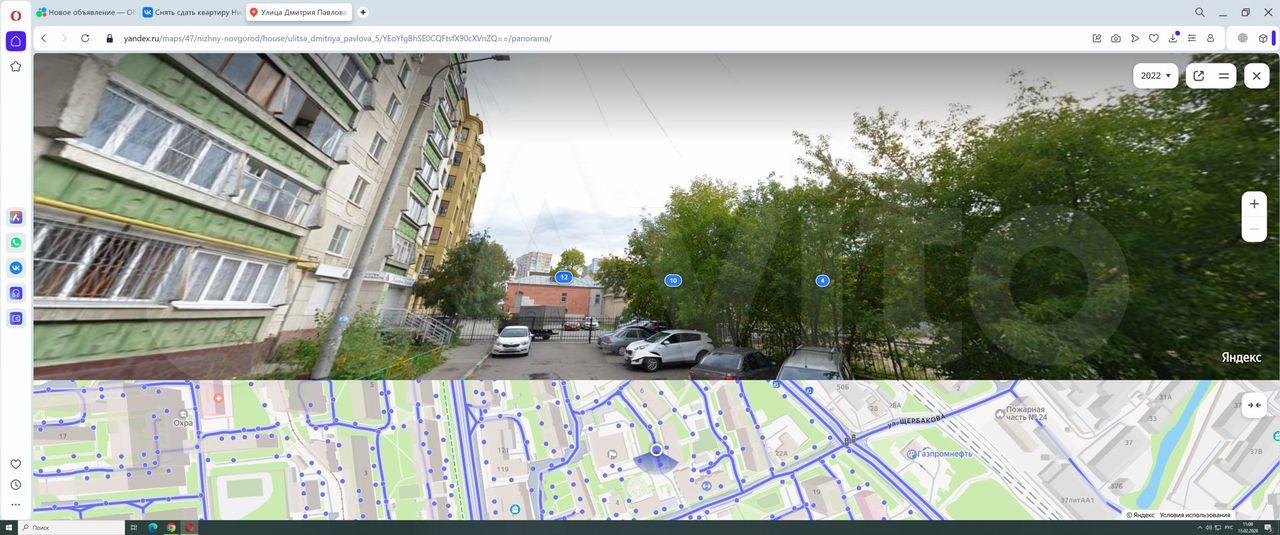This screenshot has width=1280, height=535.
Task: Add page to bookmarks with heart icon
Action: point(1153,38)
